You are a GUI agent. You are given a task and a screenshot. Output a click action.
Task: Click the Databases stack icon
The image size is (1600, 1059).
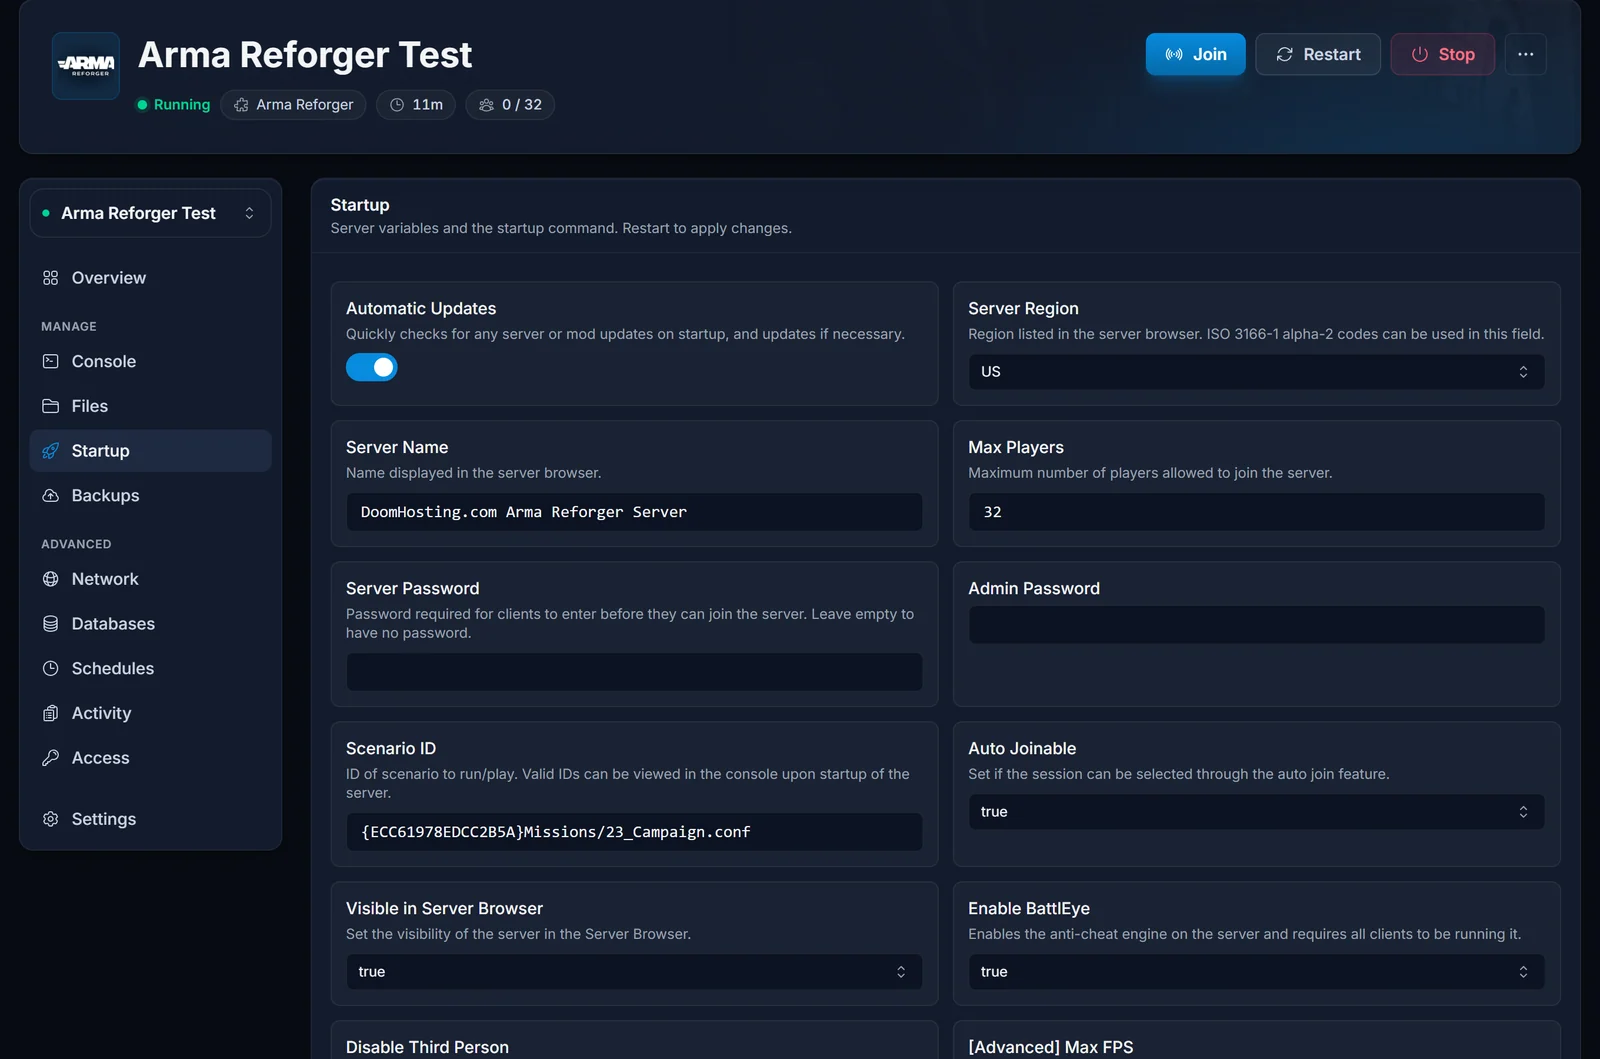[51, 624]
